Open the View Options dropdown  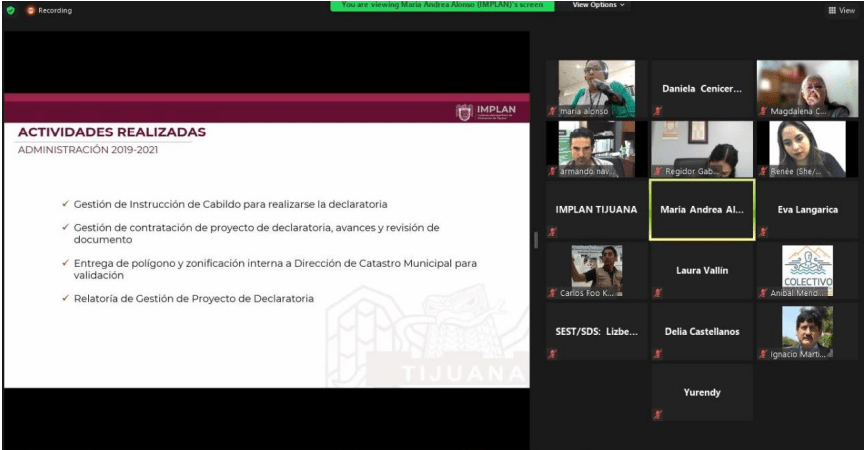coord(598,5)
